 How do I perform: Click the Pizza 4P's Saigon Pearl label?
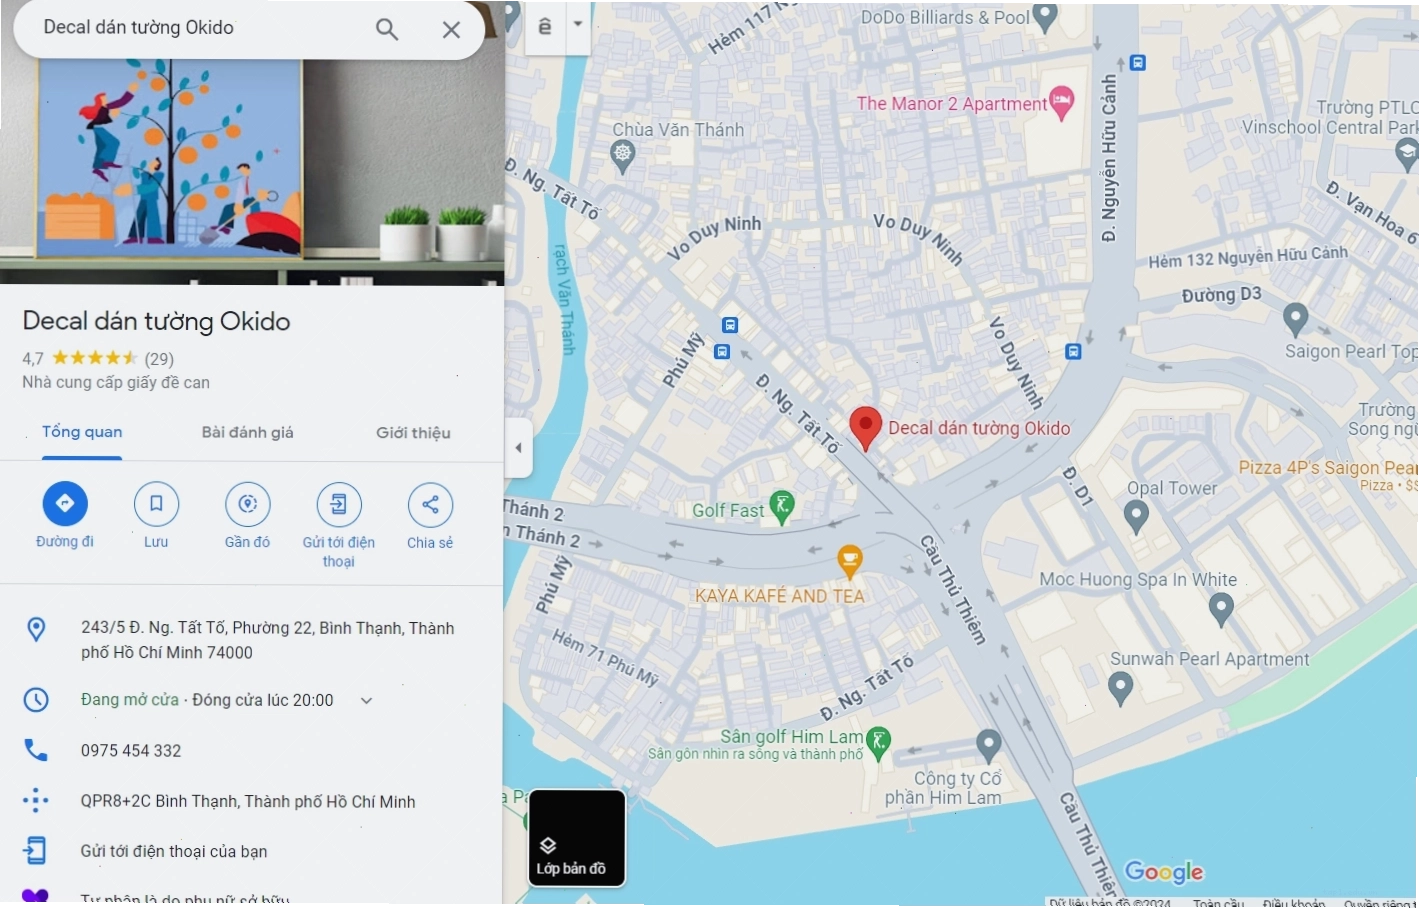[1328, 467]
